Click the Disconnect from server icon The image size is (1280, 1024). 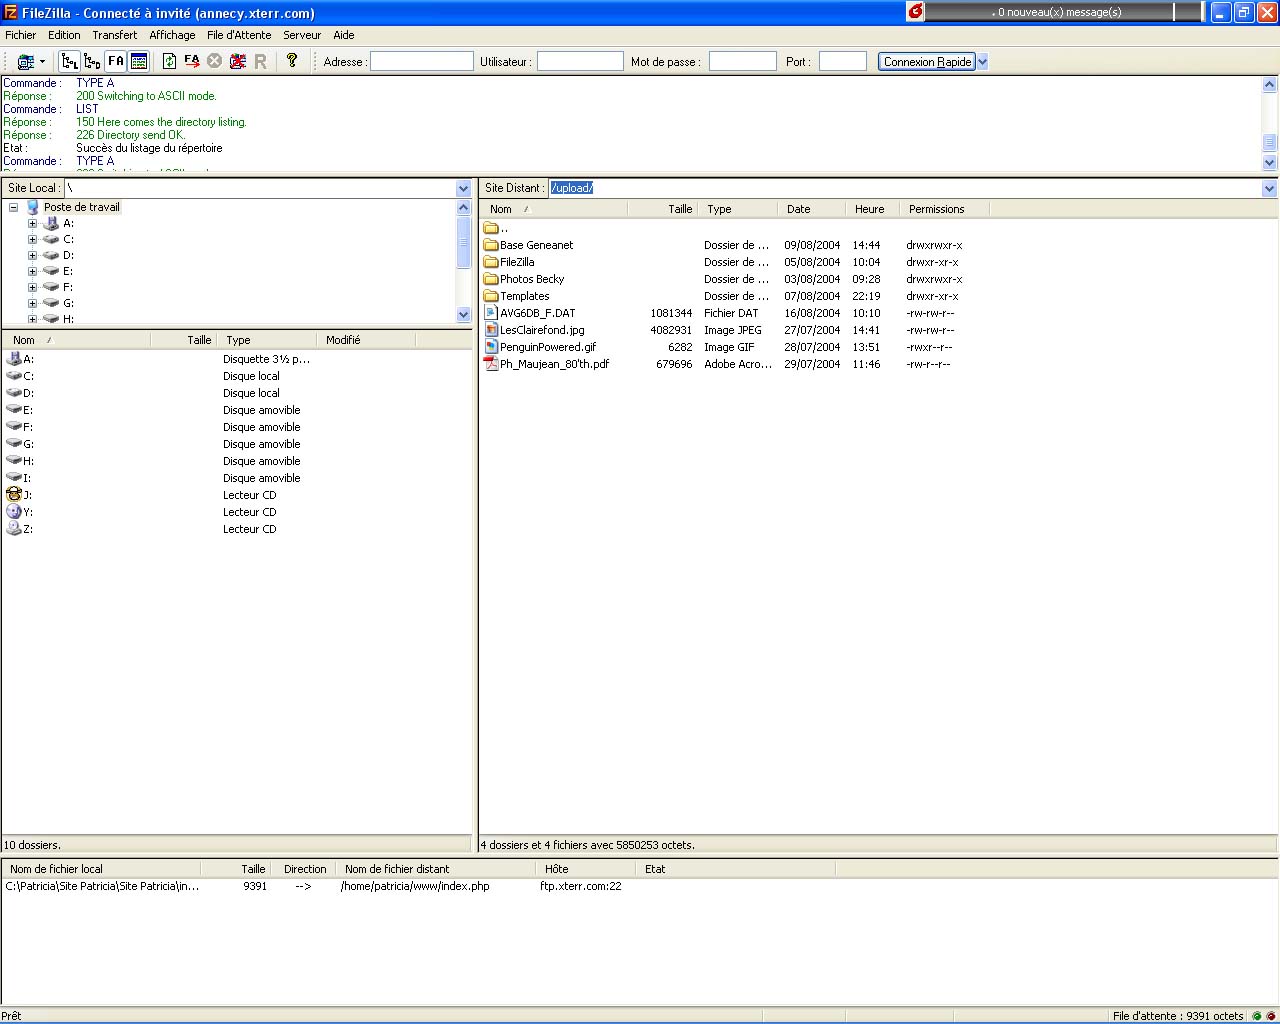point(237,62)
